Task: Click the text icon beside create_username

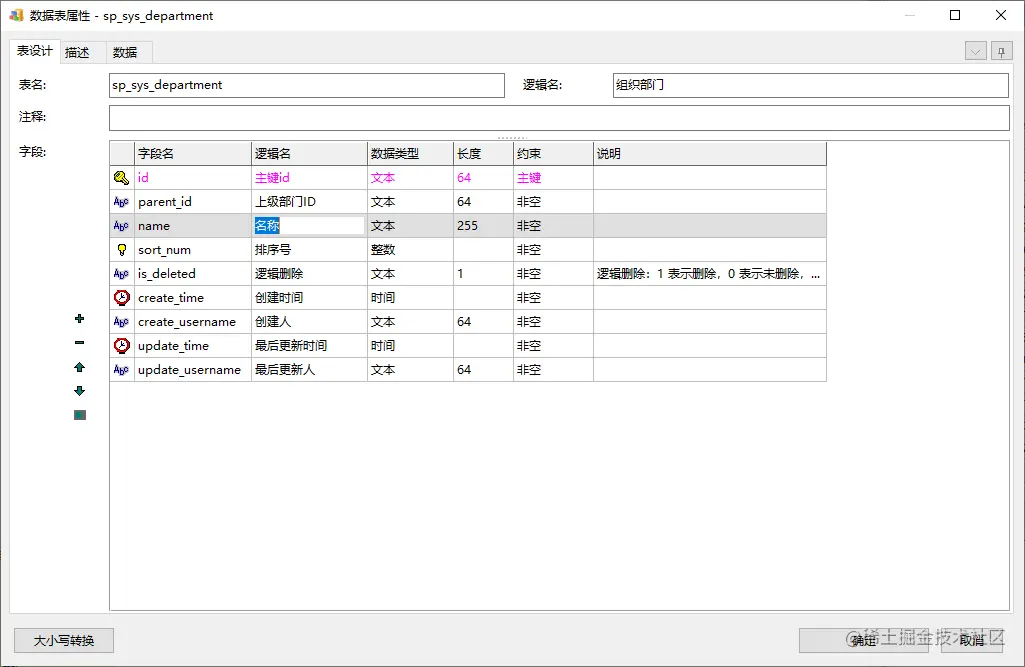Action: click(x=122, y=322)
